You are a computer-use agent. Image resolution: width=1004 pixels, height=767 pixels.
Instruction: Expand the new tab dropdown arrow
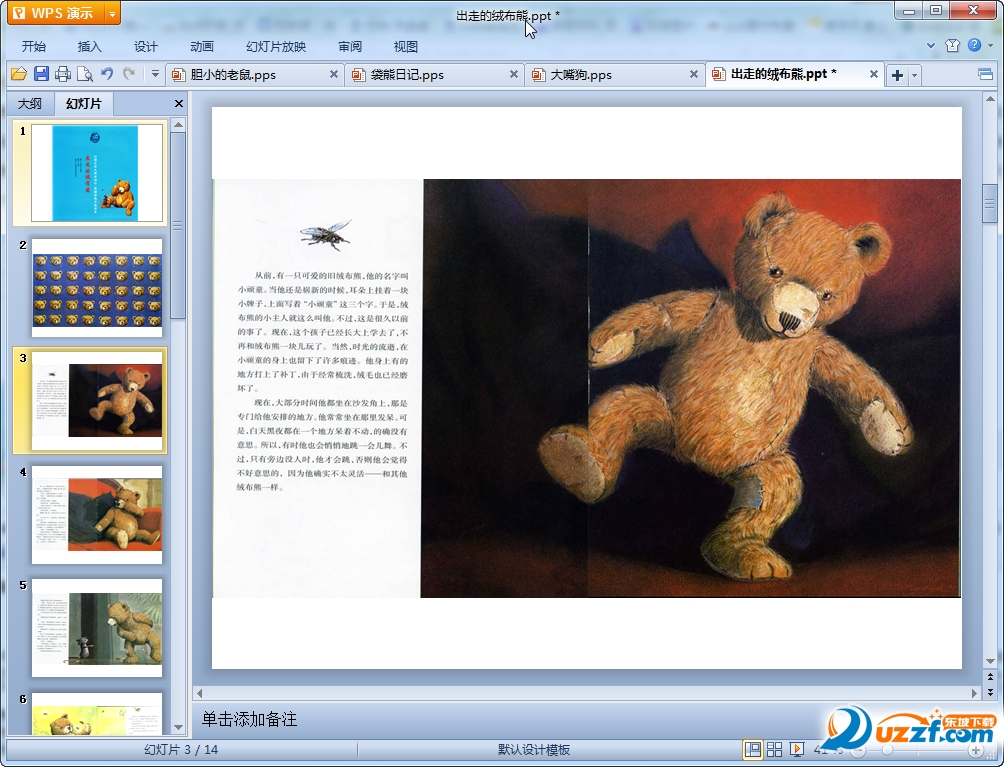[x=914, y=75]
